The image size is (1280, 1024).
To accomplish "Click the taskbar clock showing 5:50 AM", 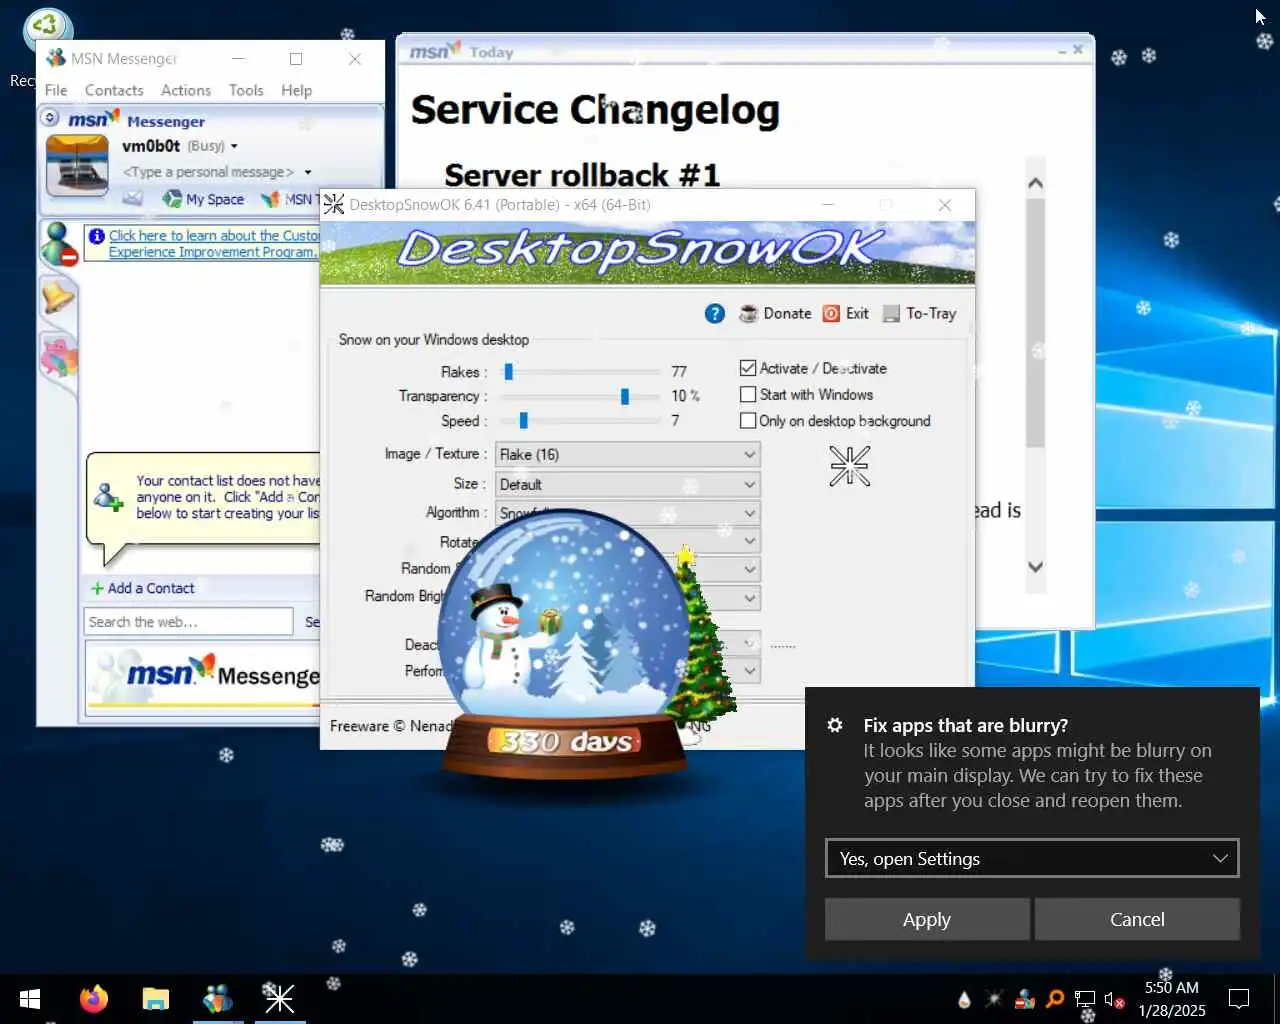I will click(x=1172, y=999).
